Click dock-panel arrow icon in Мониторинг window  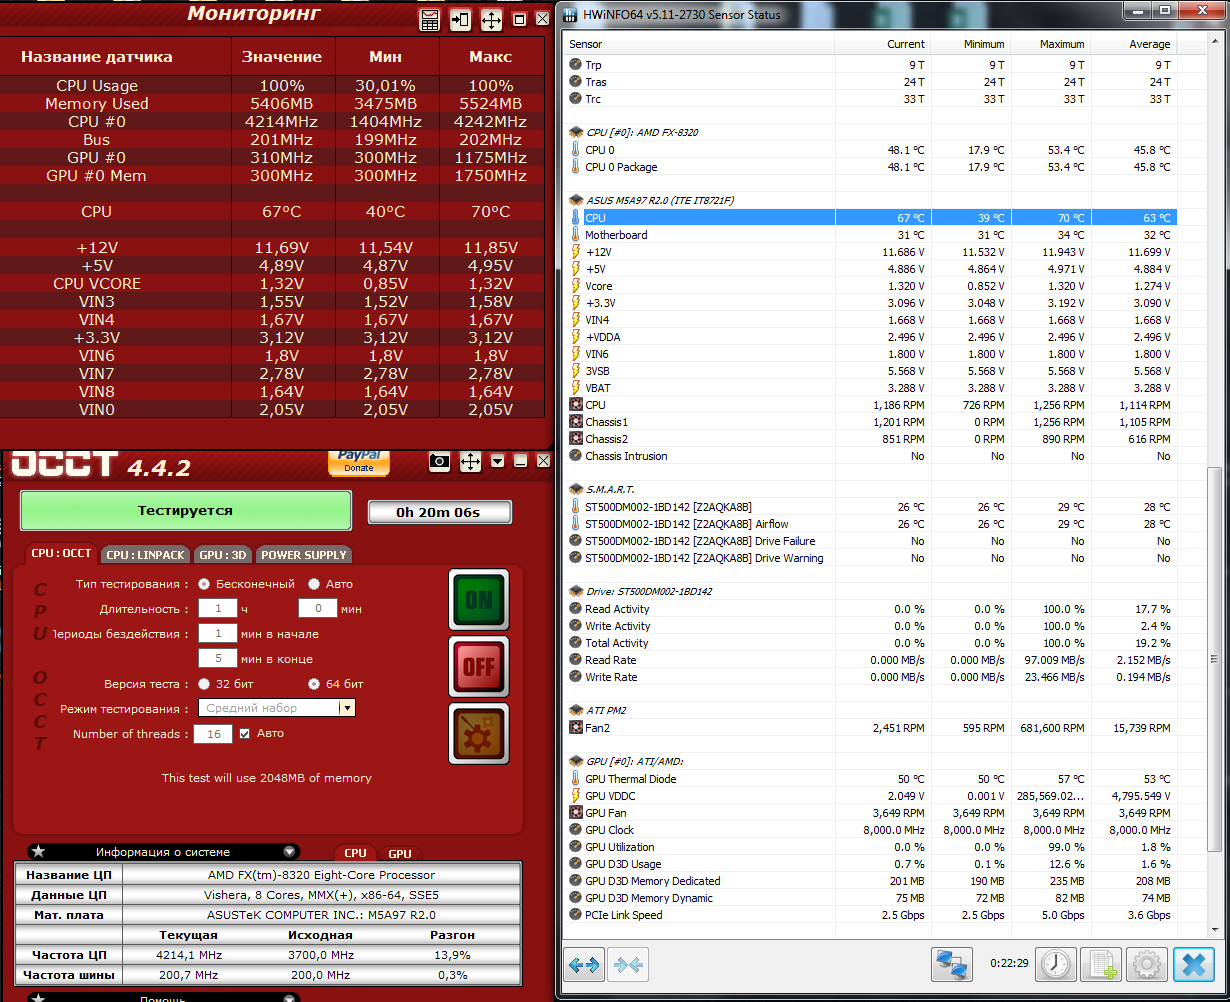460,20
